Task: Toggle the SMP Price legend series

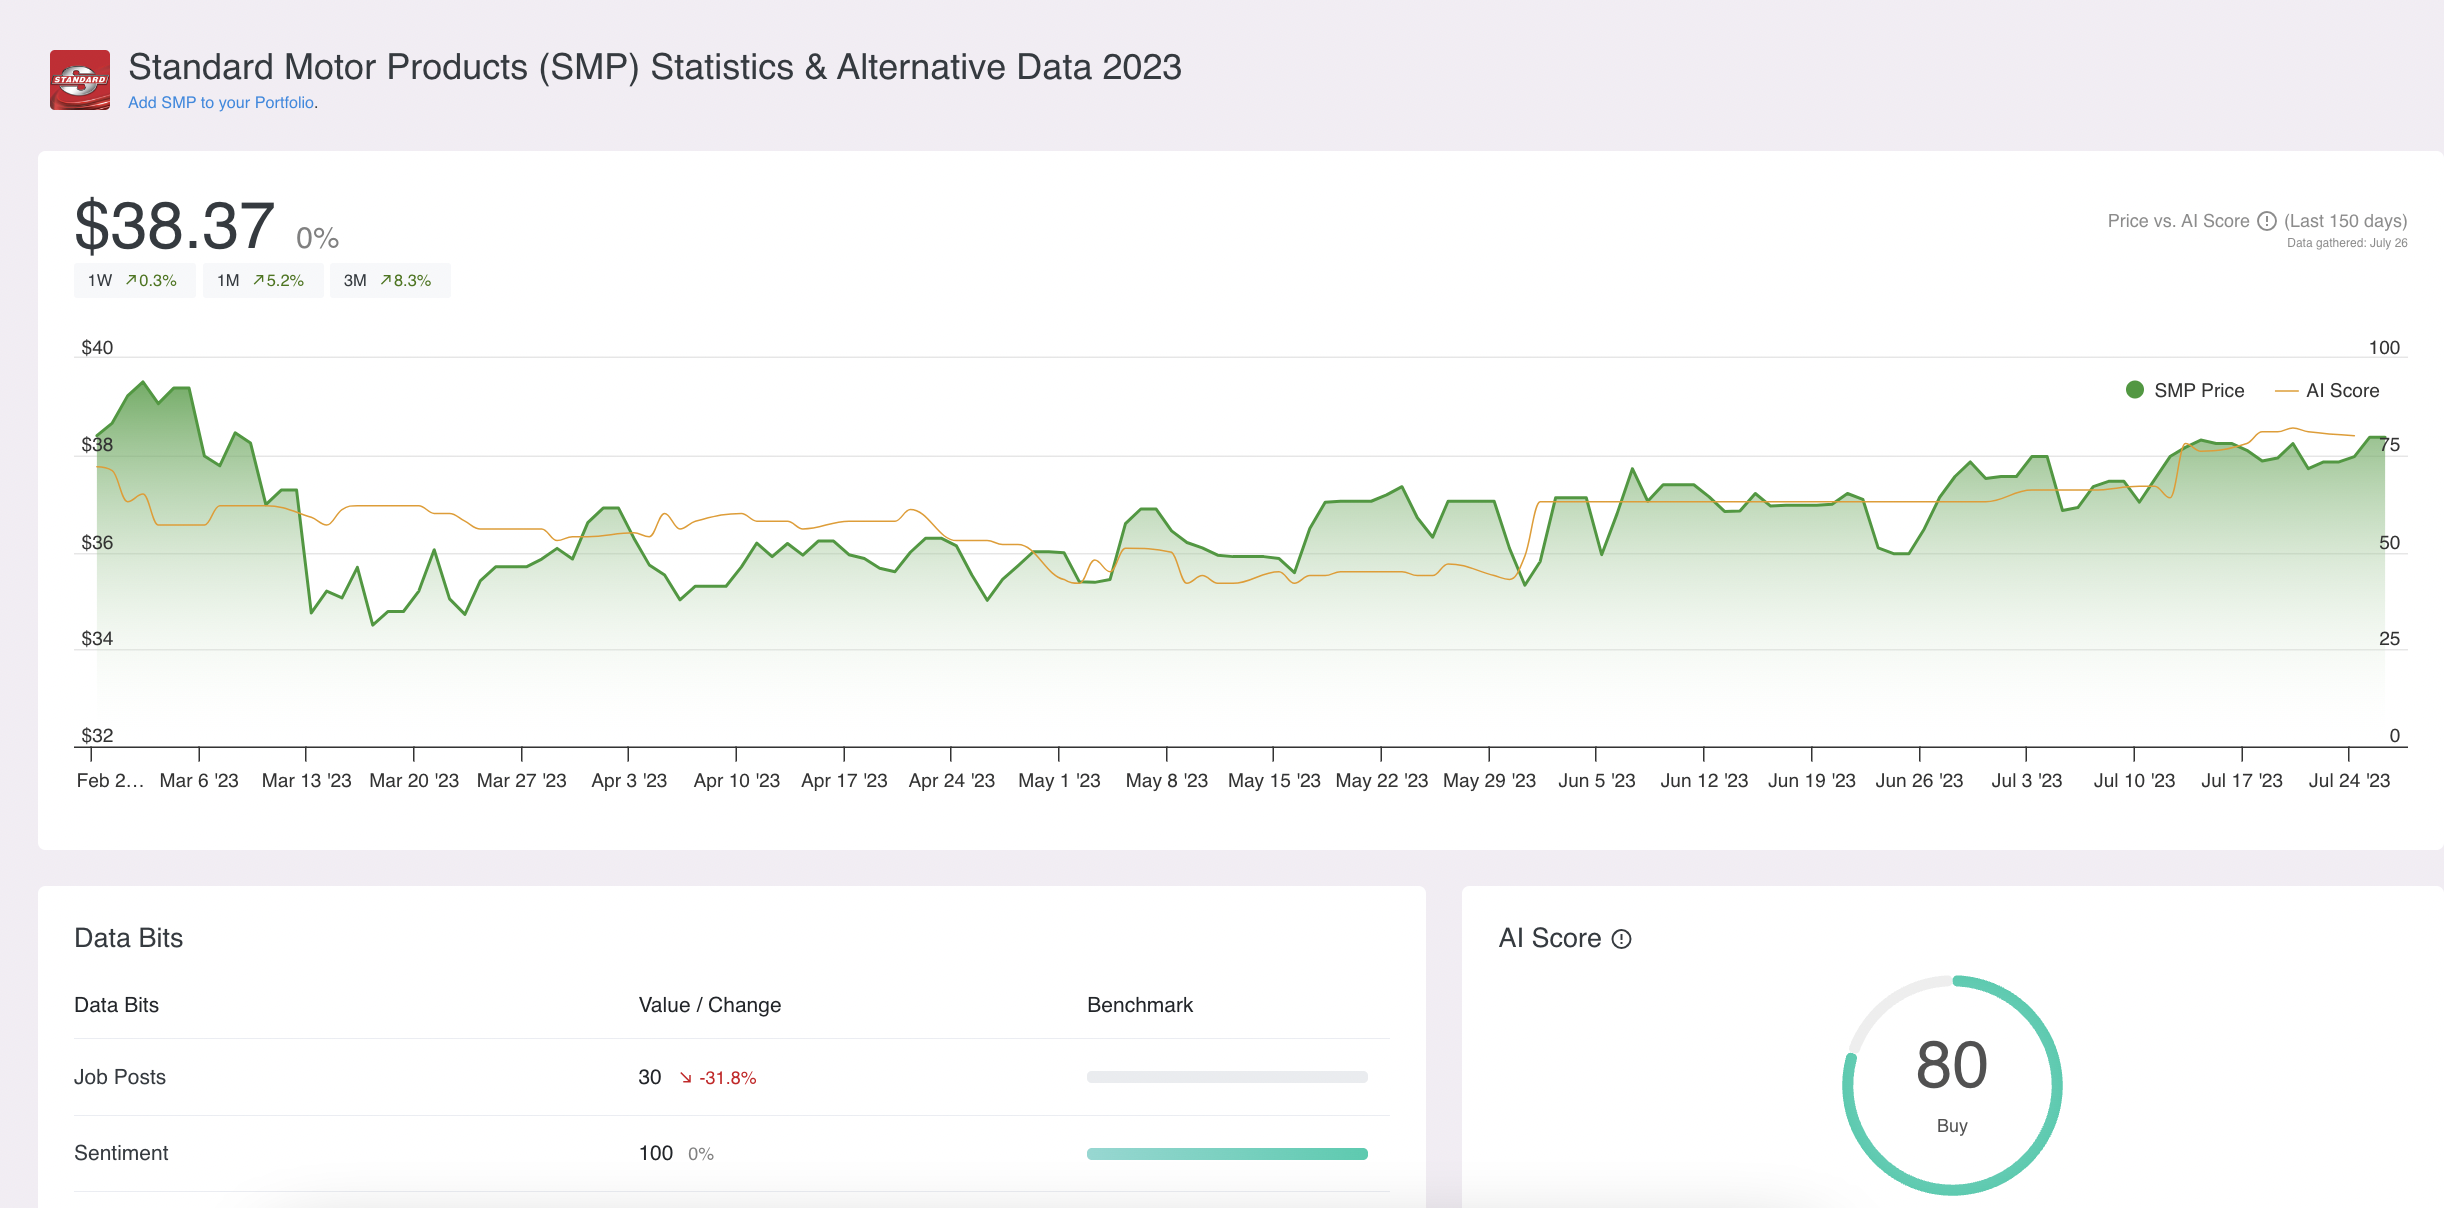Action: (2184, 390)
